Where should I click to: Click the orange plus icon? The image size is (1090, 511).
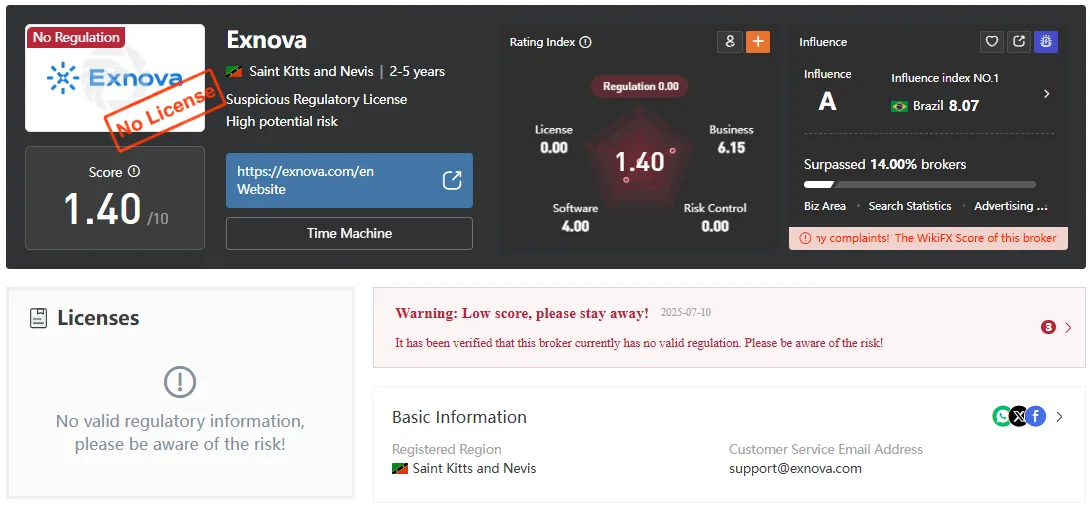pos(758,42)
